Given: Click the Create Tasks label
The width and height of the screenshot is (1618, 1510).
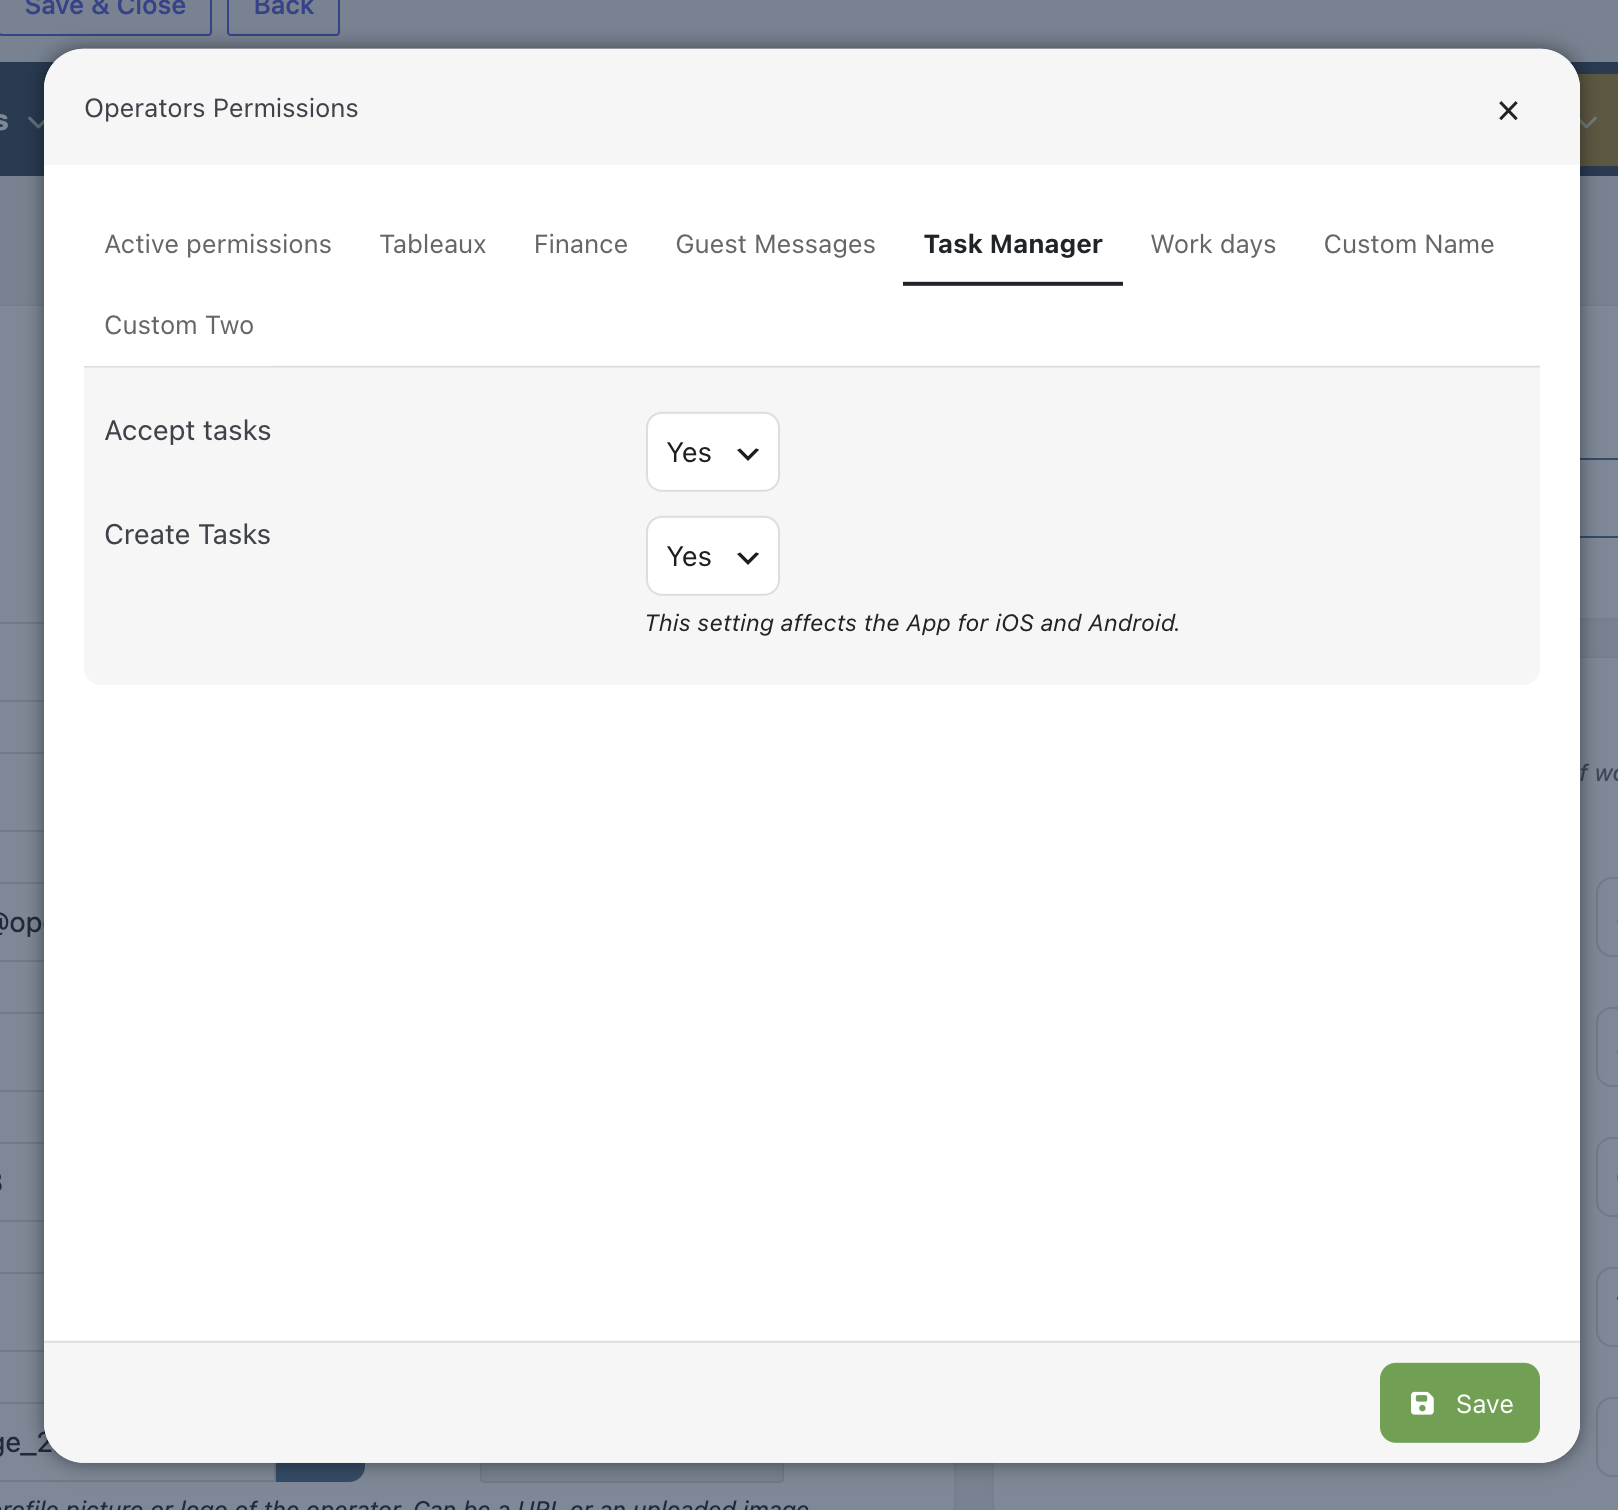Looking at the screenshot, I should click(188, 535).
